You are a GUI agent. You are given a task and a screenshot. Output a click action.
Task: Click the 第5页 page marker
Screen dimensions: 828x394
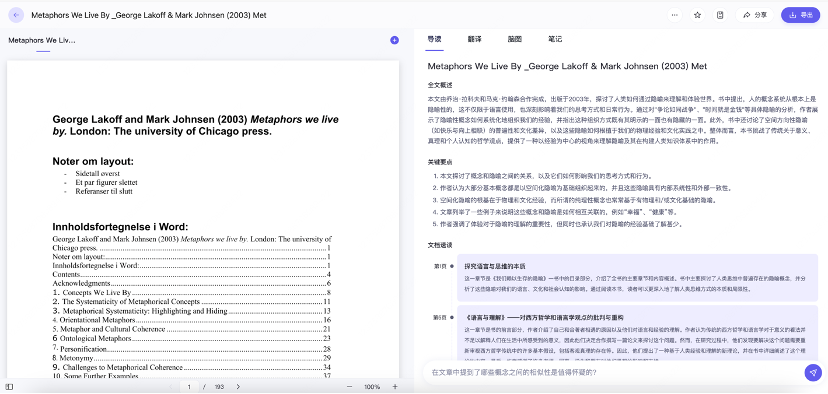[439, 317]
